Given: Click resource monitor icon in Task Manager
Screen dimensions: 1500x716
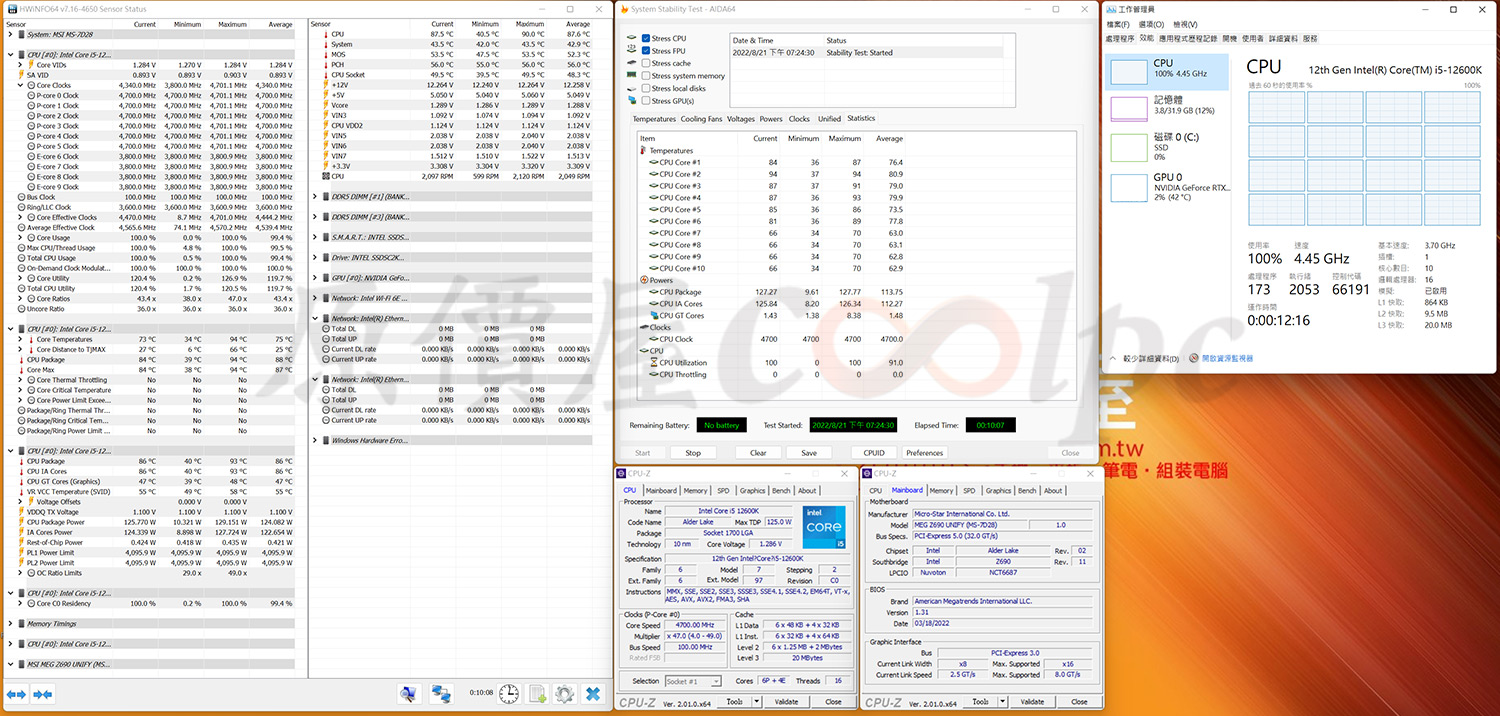Looking at the screenshot, I should [1195, 358].
